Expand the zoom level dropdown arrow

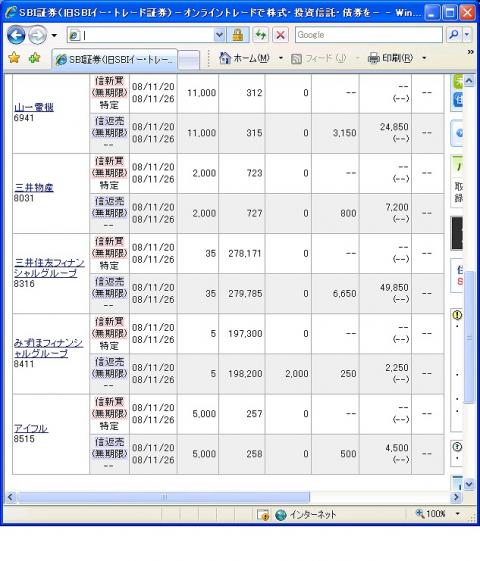coord(457,514)
